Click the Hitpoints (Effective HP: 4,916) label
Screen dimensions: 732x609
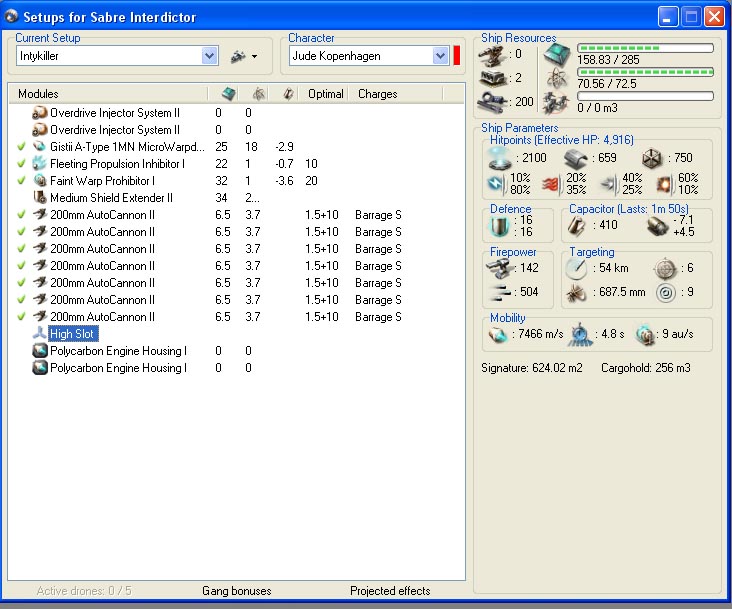[562, 140]
